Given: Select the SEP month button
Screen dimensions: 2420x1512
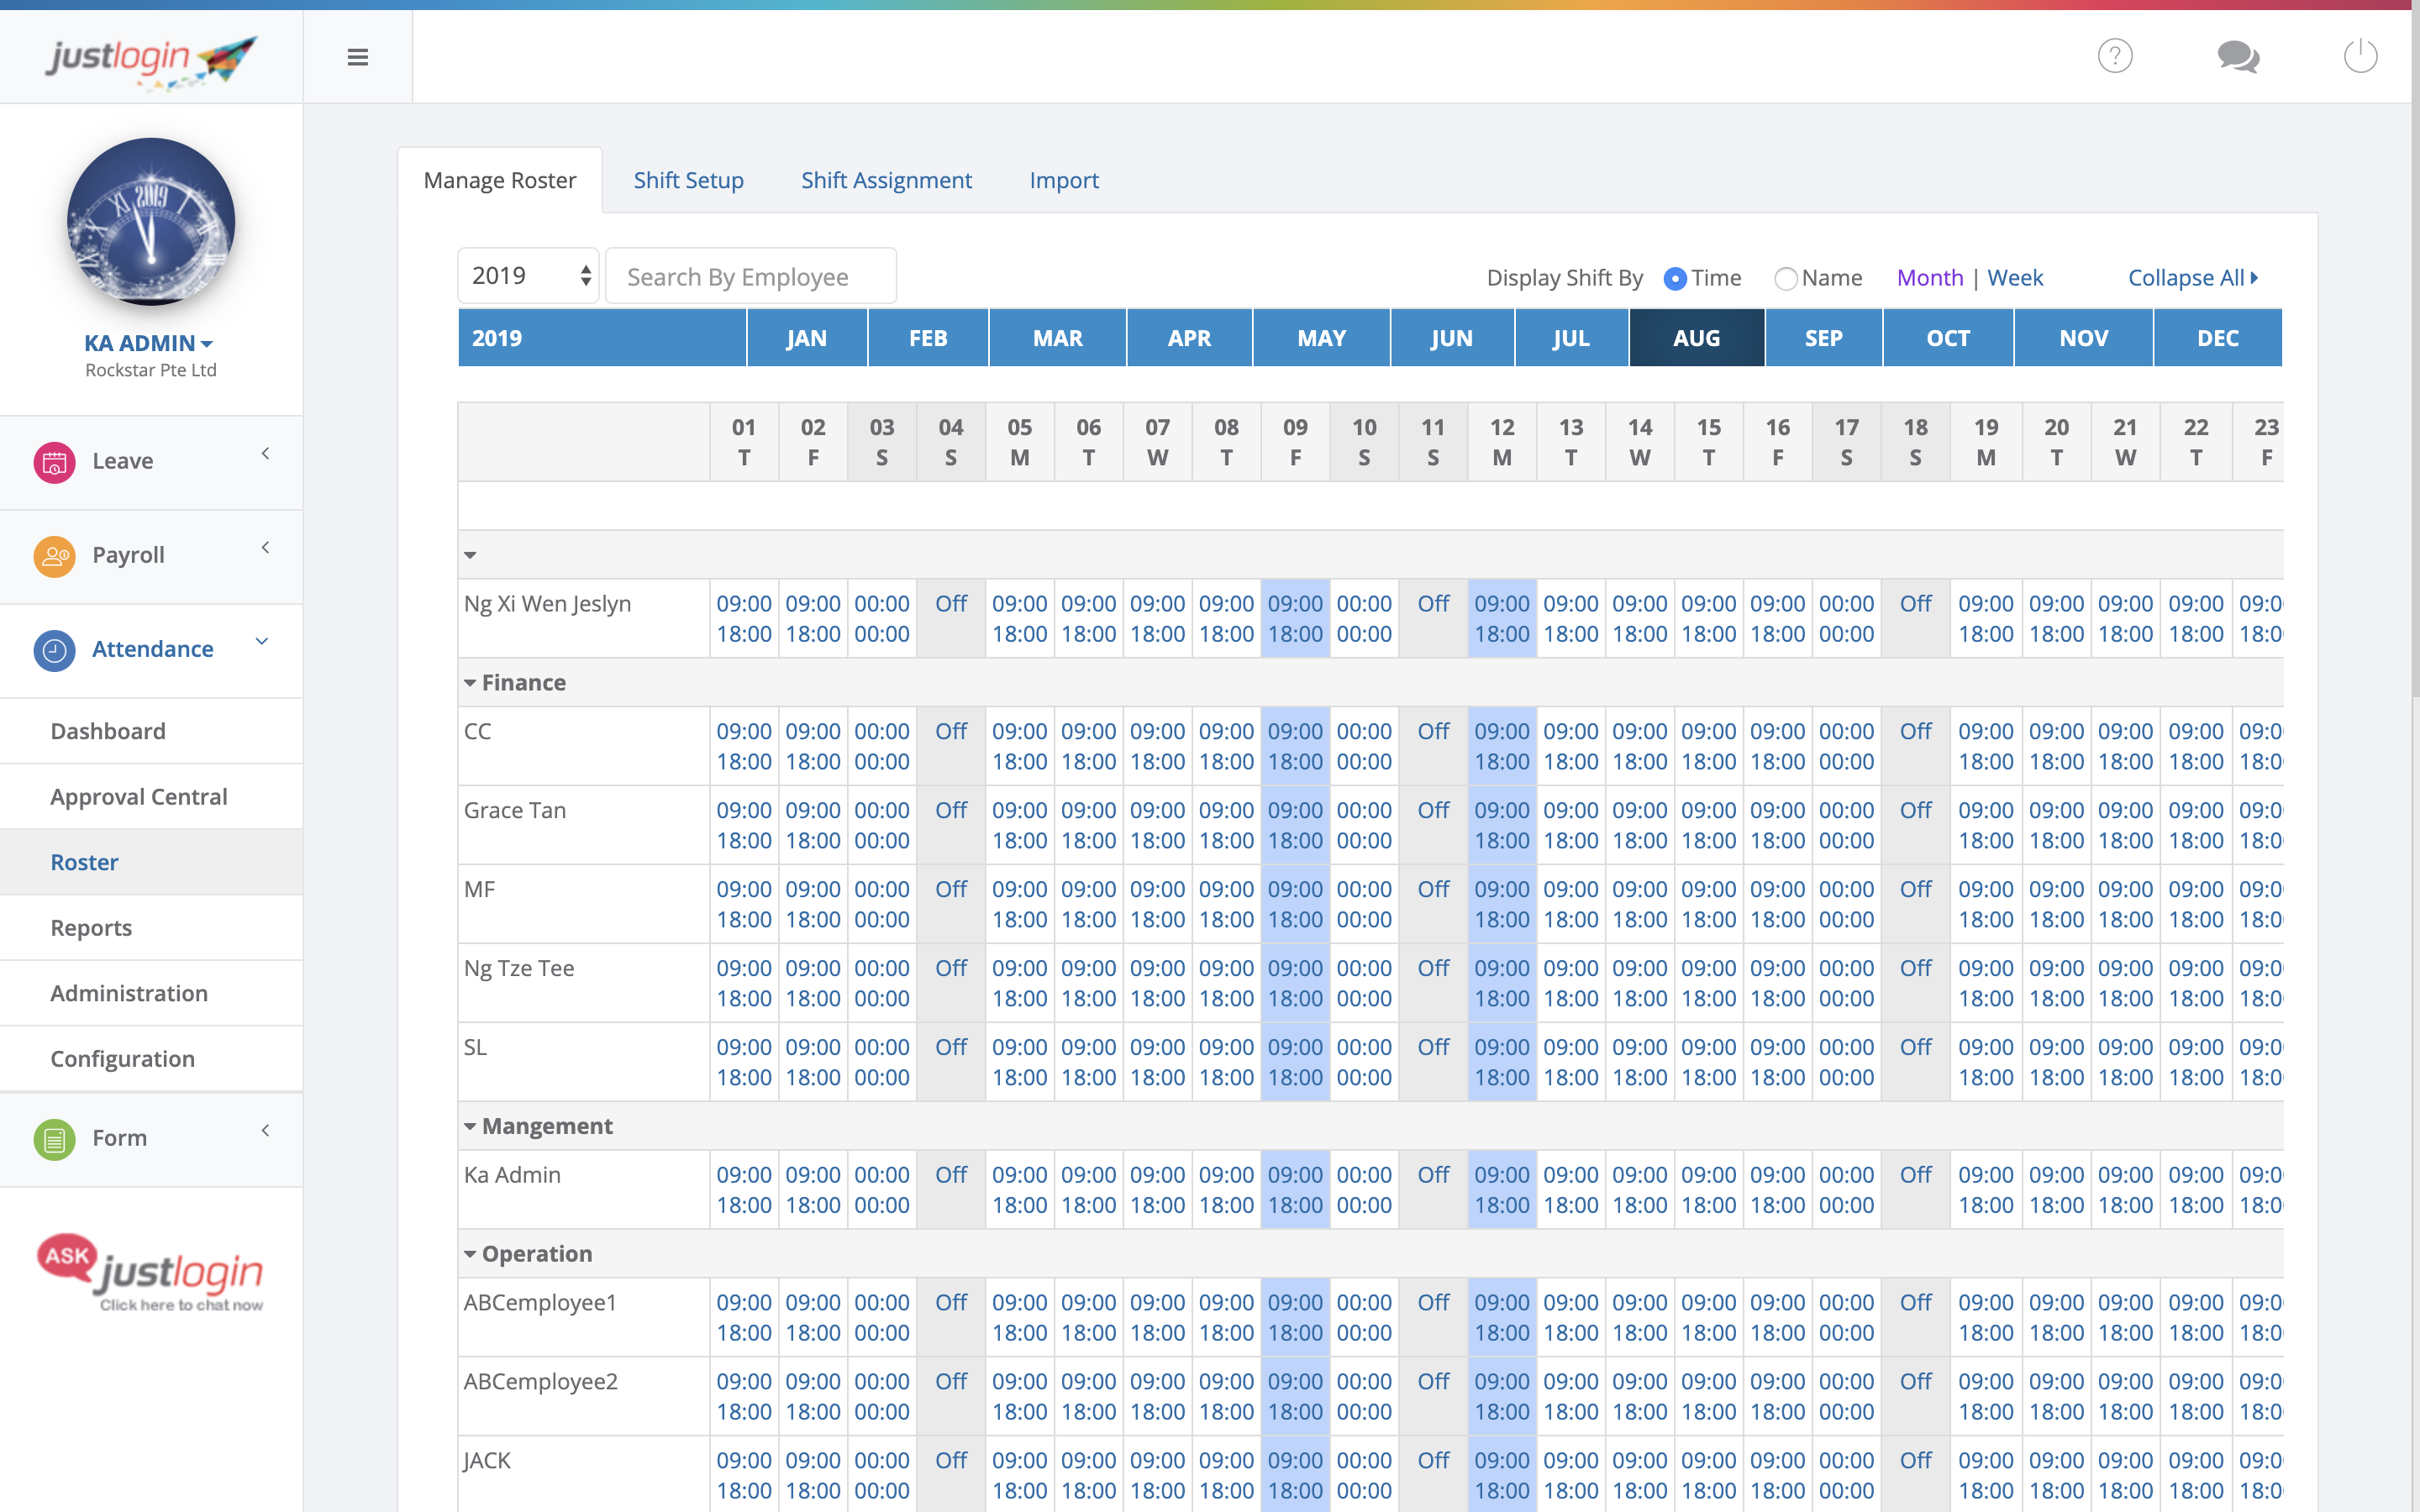Looking at the screenshot, I should (x=1823, y=338).
